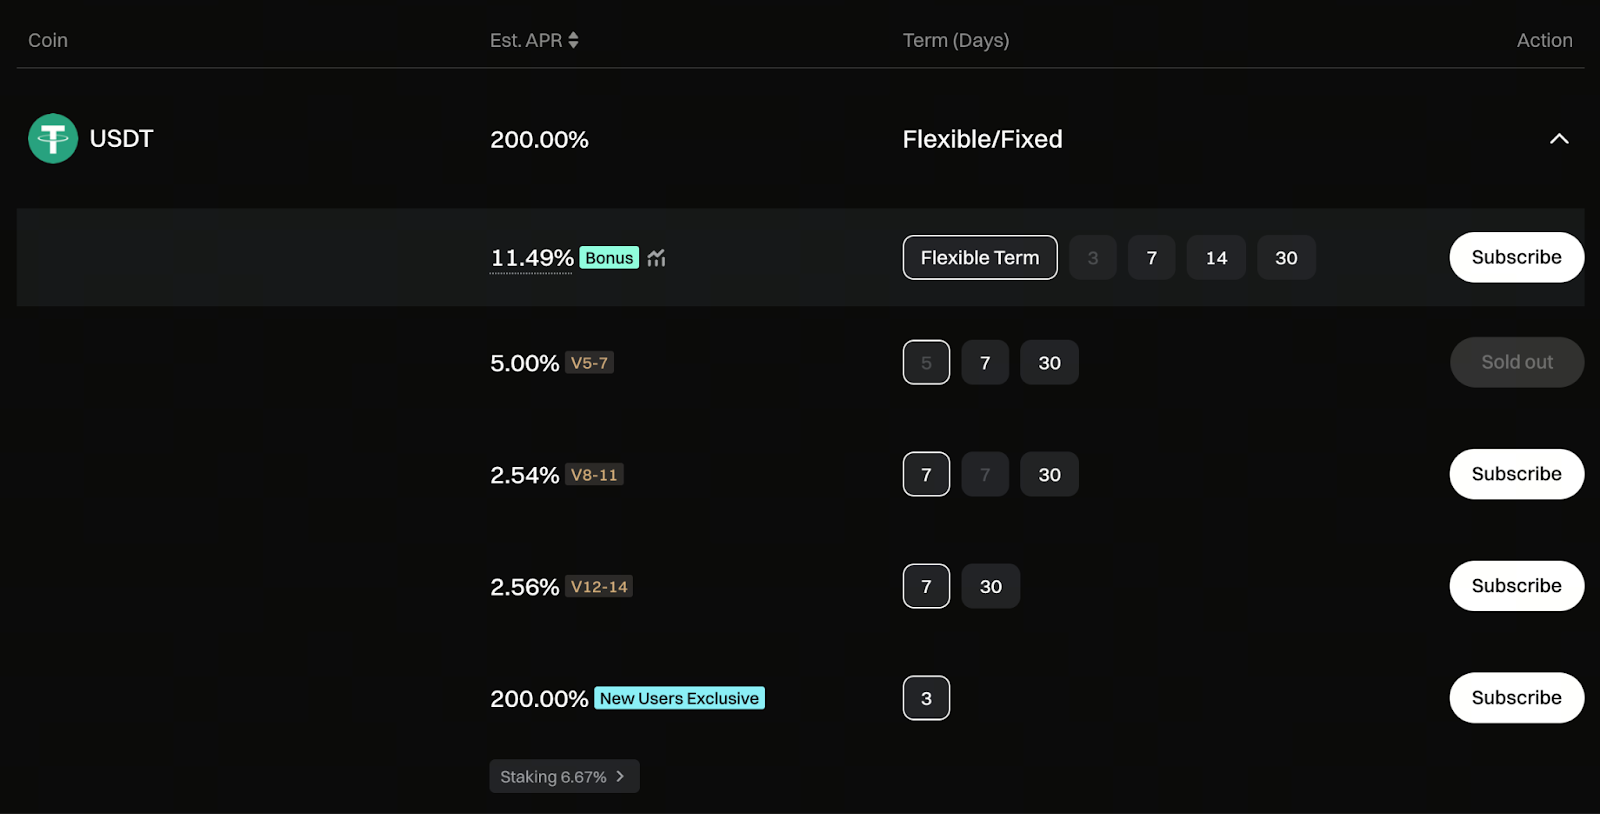1600x814 pixels.
Task: Open the Staking 6.67% link
Action: [x=564, y=777]
